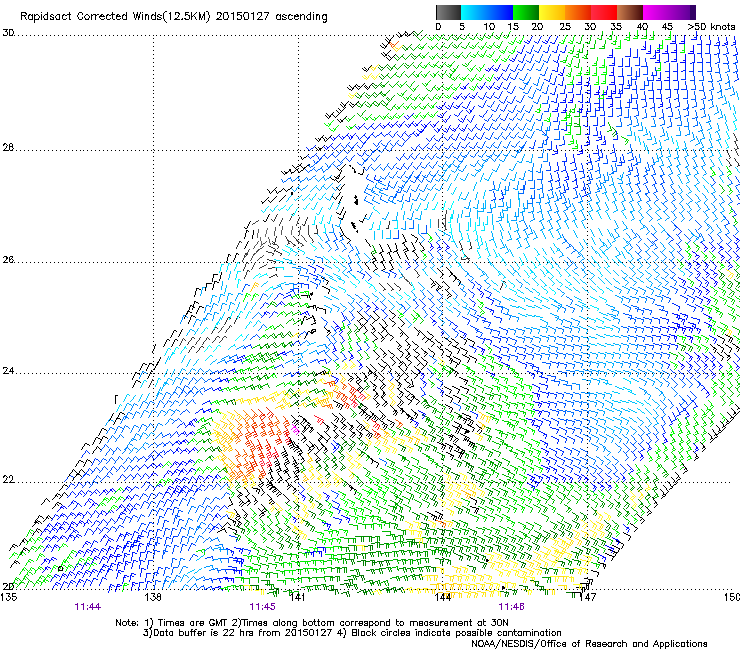The image size is (740, 650).
Task: Click the longitude label '144'
Action: tap(442, 597)
